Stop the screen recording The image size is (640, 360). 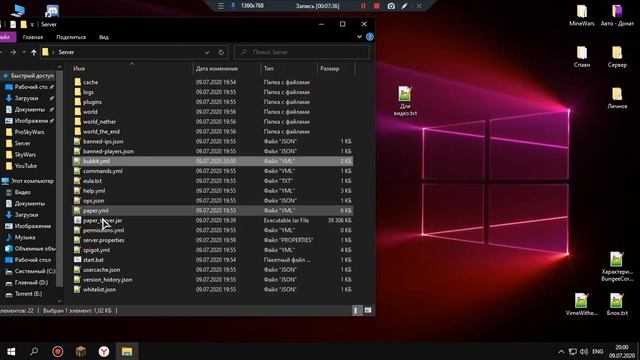377,6
